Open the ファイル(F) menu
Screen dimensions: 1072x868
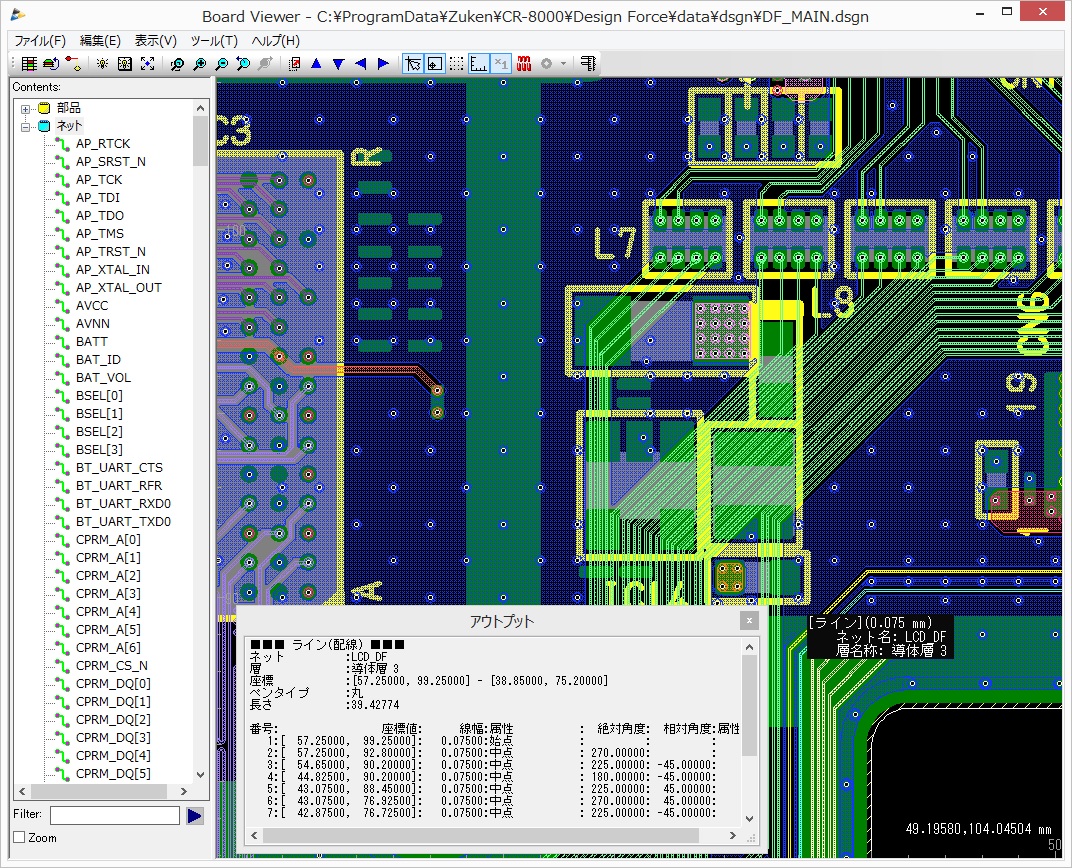pyautogui.click(x=40, y=41)
